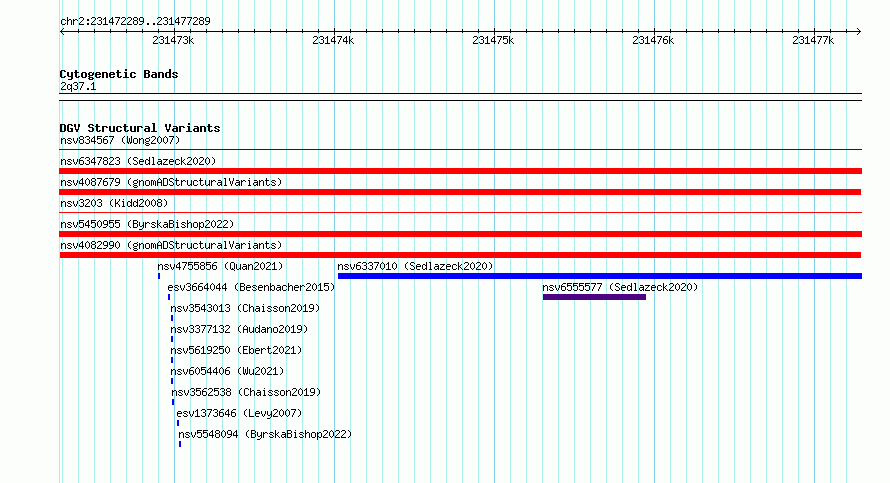Click the purple nsv6555577 variant bar
Screen dimensions: 890x483
(594, 297)
